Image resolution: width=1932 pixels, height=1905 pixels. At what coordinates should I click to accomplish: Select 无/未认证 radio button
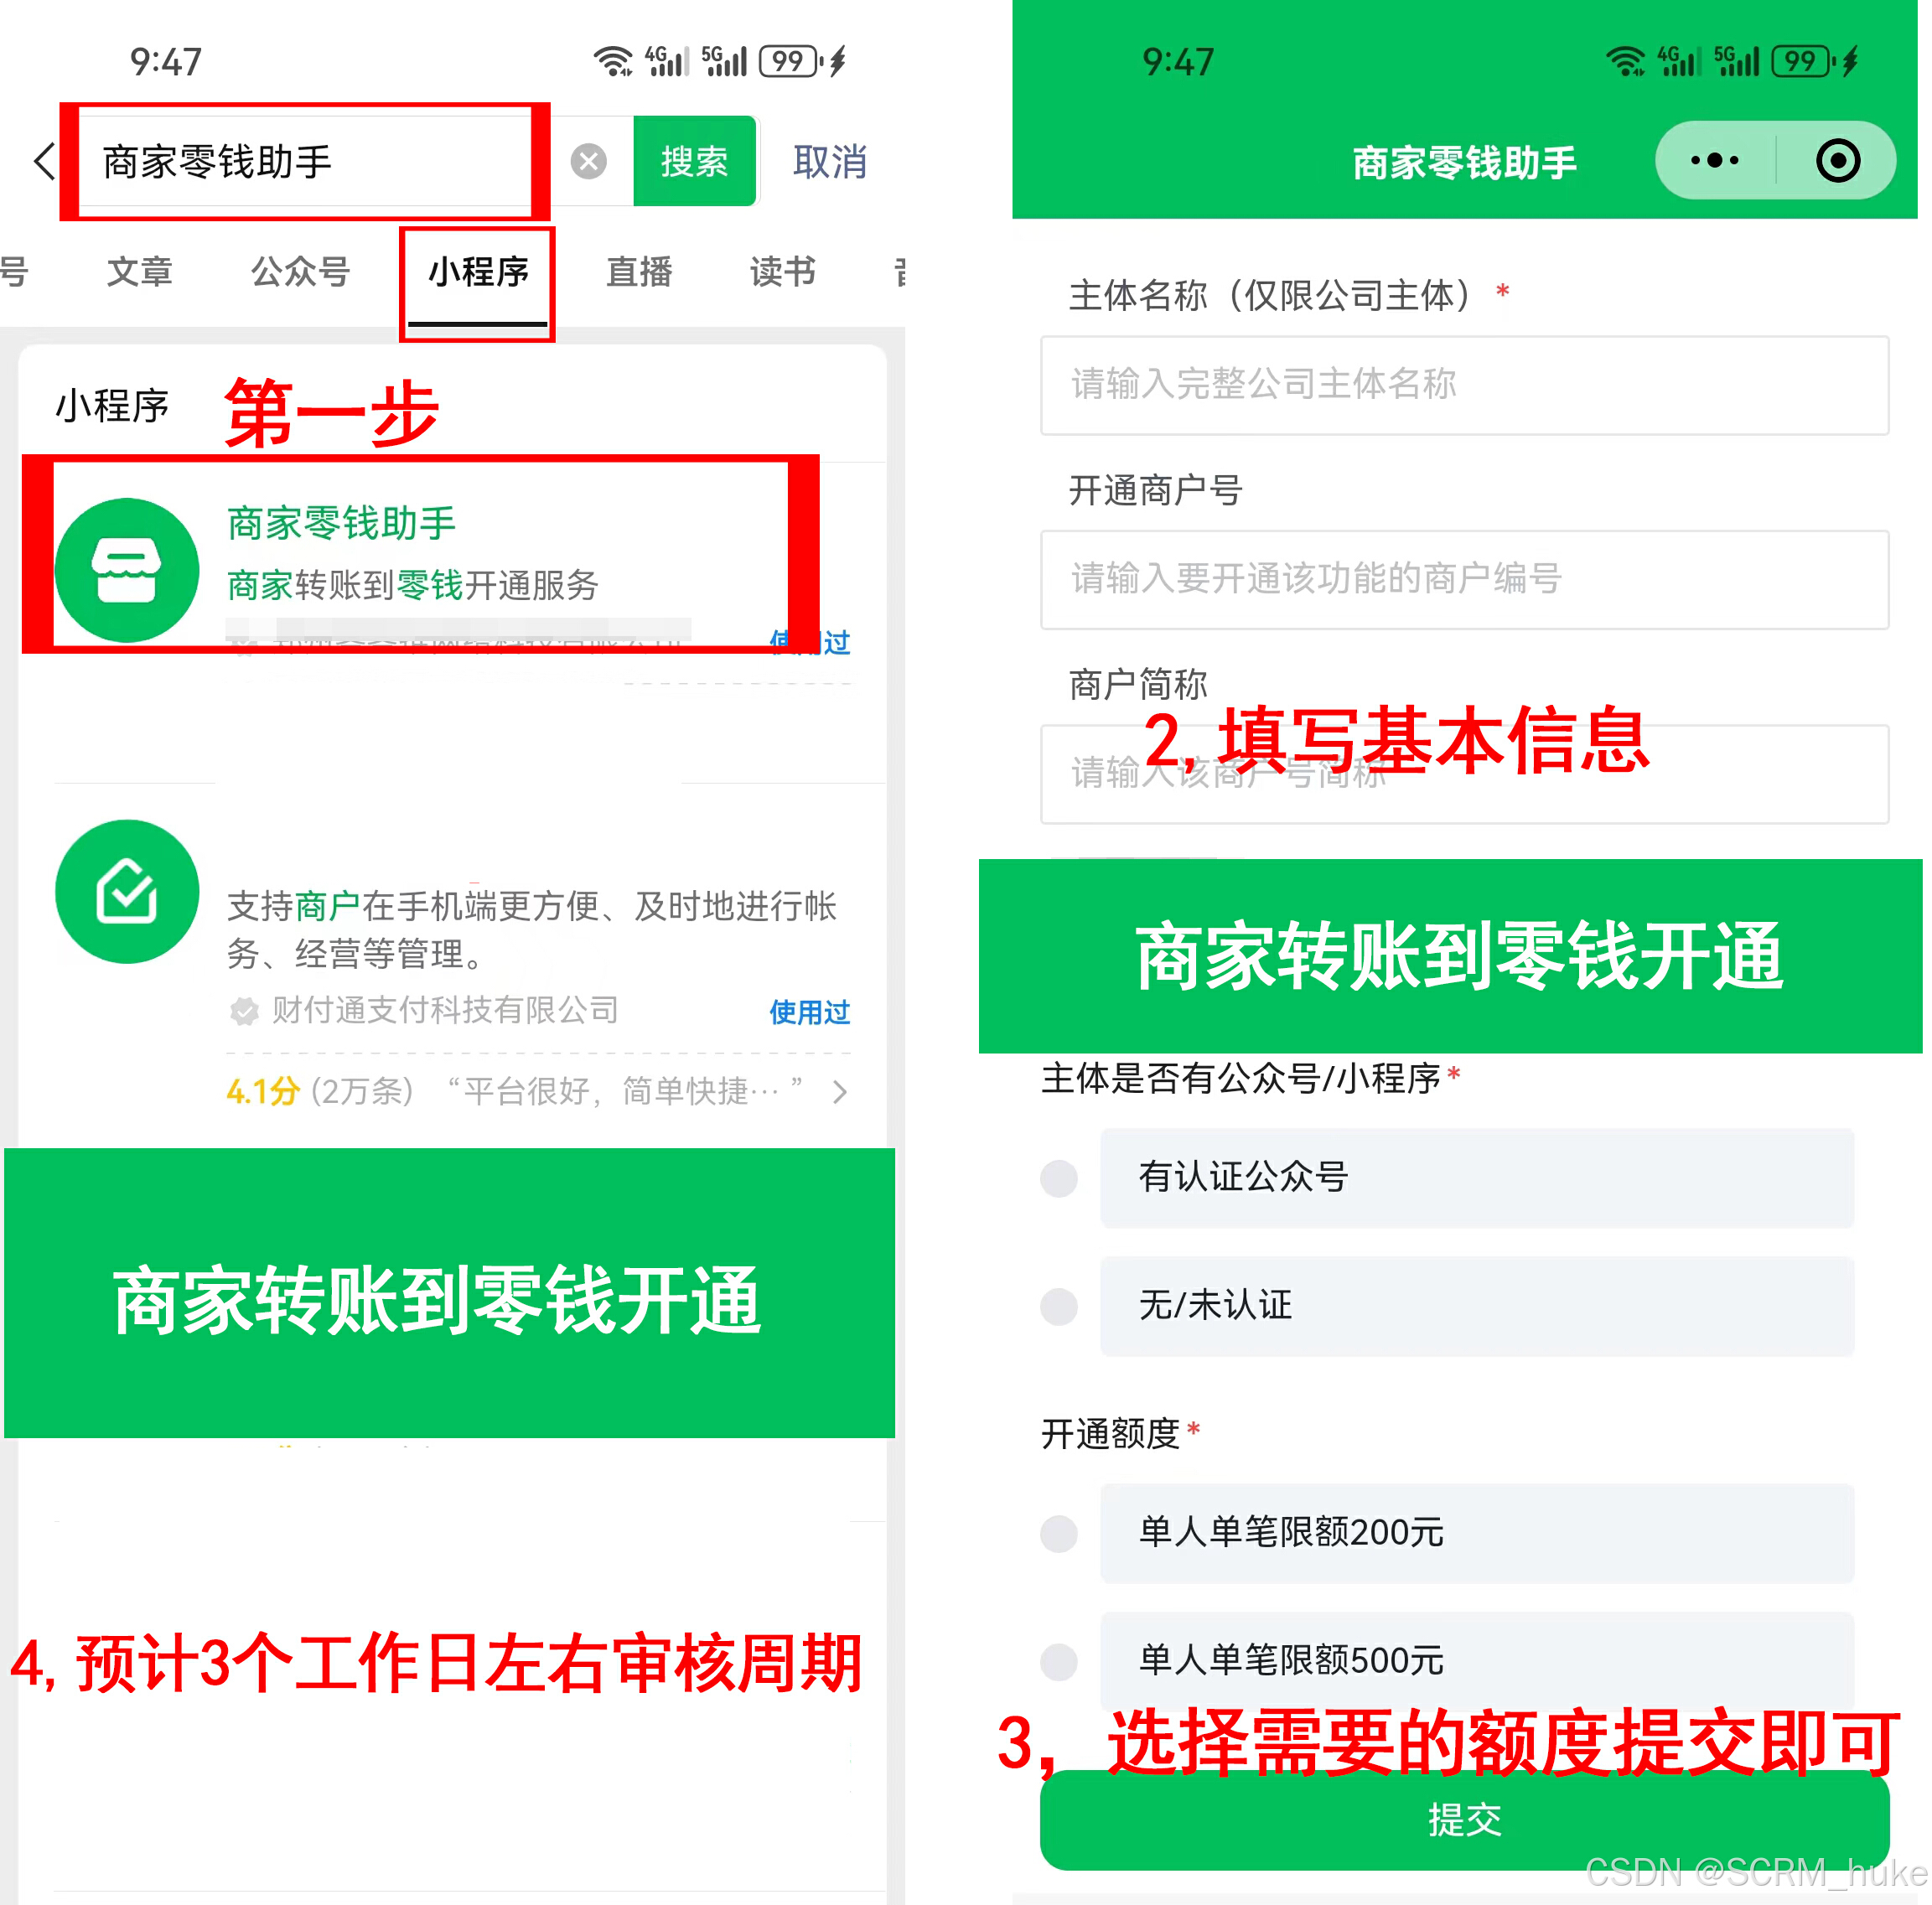pyautogui.click(x=1064, y=1308)
